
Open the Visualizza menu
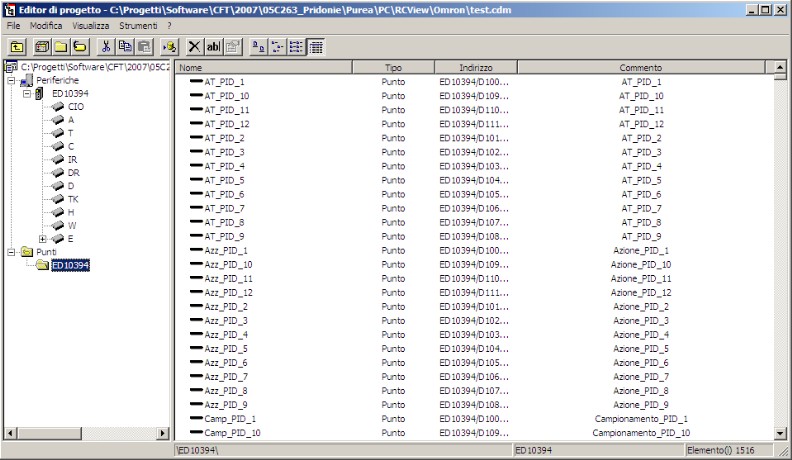click(90, 25)
